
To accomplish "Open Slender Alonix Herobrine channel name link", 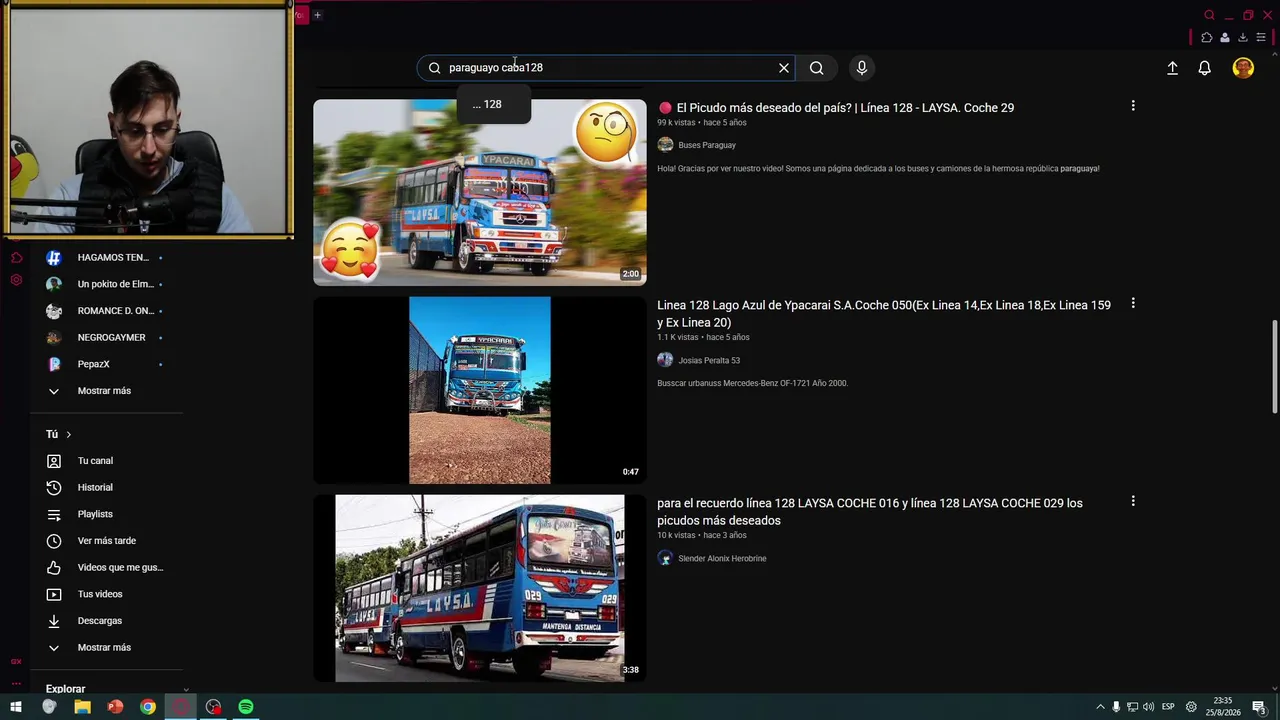I will [x=722, y=558].
